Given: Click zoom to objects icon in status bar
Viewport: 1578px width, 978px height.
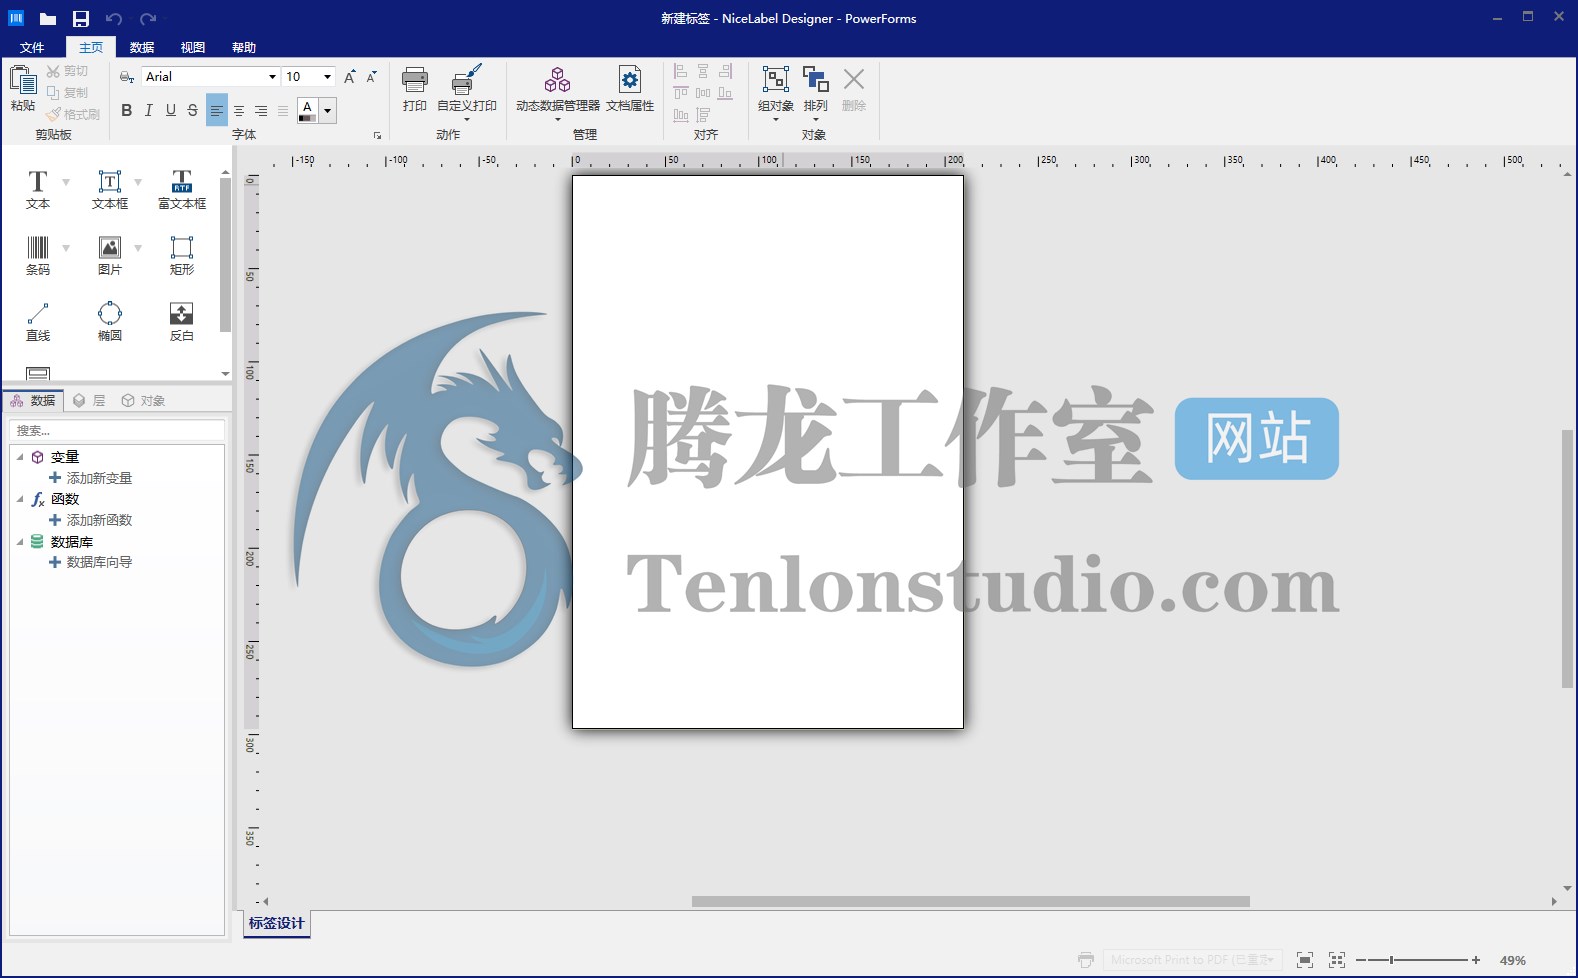Looking at the screenshot, I should point(1337,960).
